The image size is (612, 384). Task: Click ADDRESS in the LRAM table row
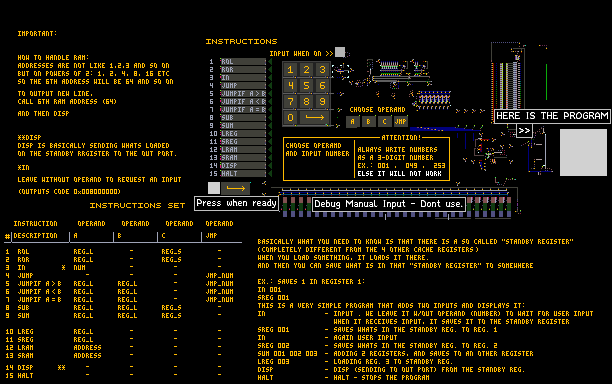pyautogui.click(x=87, y=348)
